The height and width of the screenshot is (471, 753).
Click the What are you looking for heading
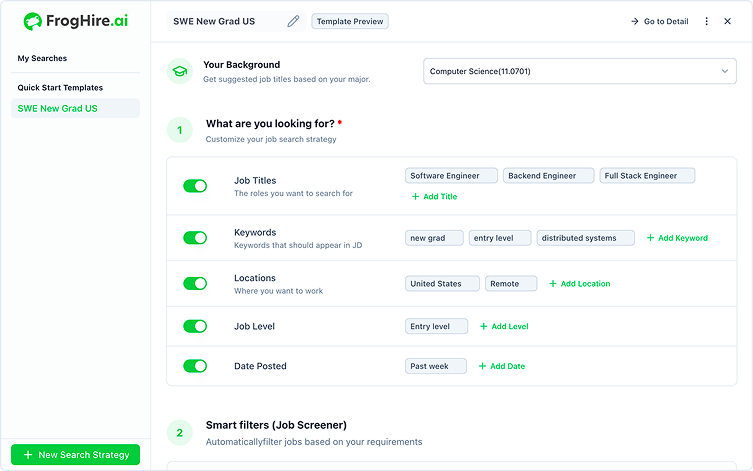pyautogui.click(x=270, y=123)
